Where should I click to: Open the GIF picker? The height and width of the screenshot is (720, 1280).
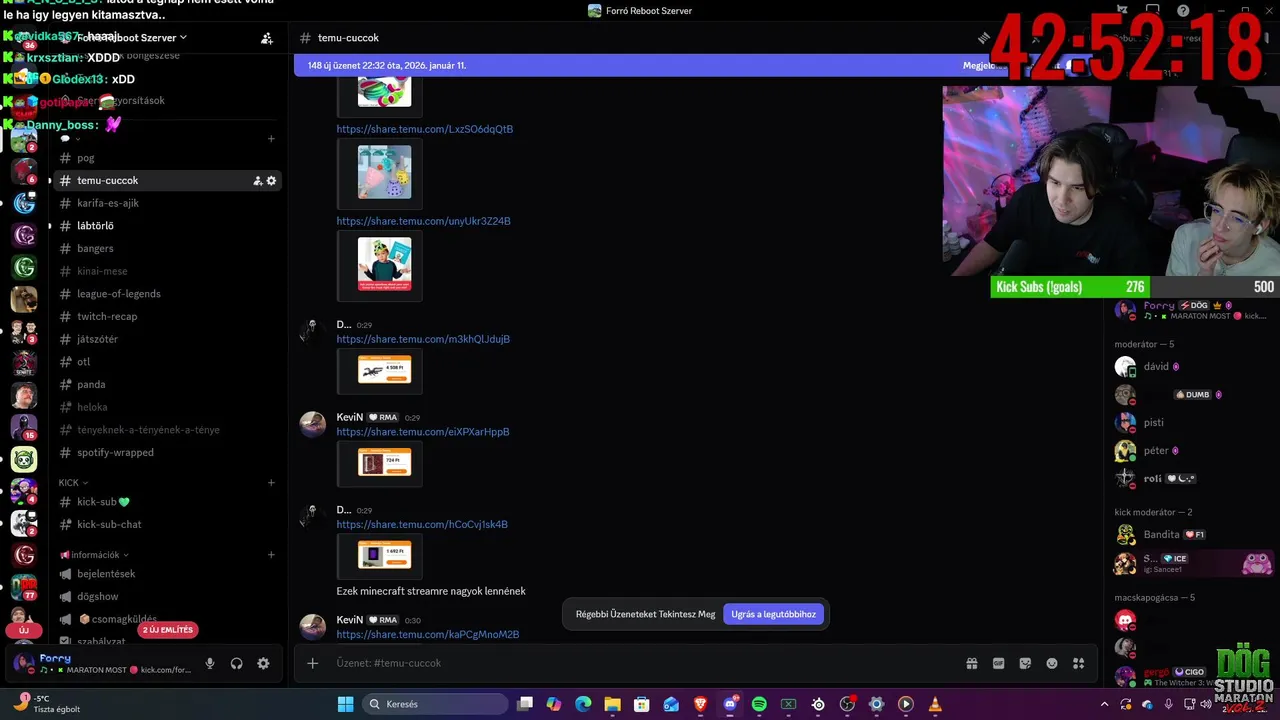pyautogui.click(x=998, y=663)
